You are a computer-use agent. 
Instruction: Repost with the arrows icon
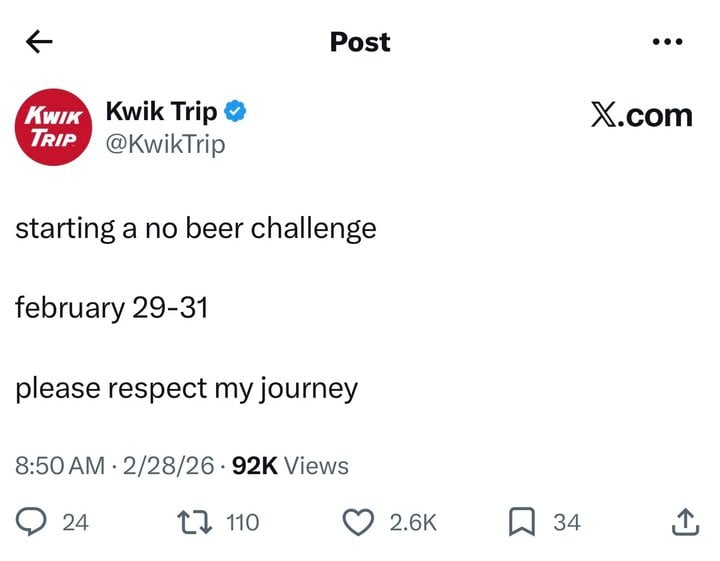(x=190, y=522)
